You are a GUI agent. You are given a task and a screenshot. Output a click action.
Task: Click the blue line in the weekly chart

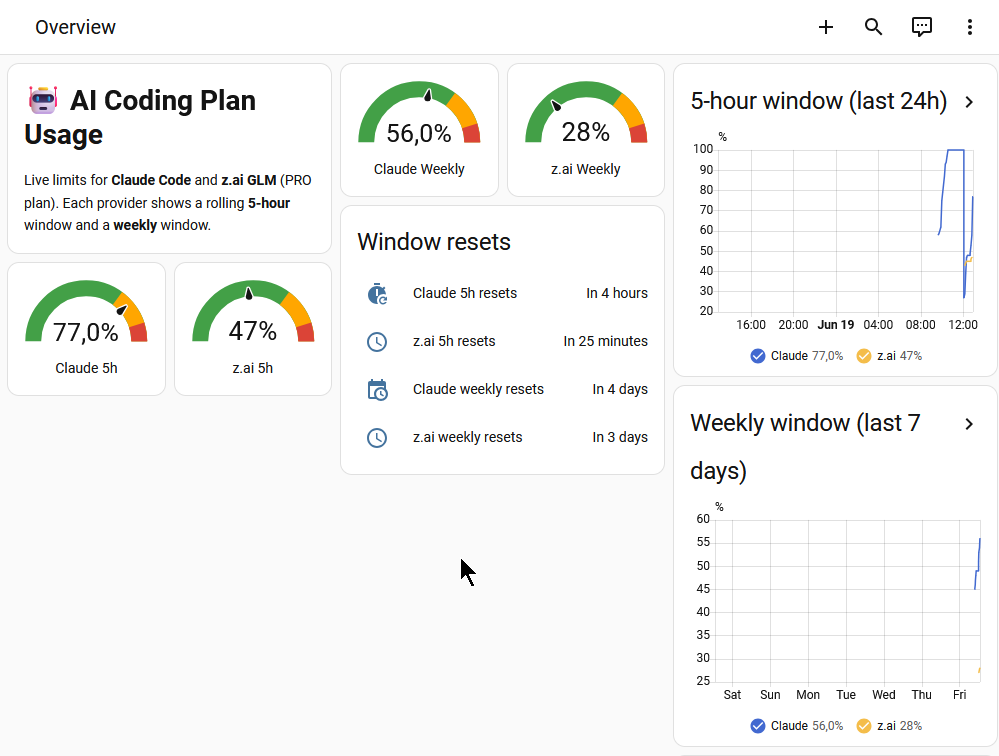(x=977, y=570)
